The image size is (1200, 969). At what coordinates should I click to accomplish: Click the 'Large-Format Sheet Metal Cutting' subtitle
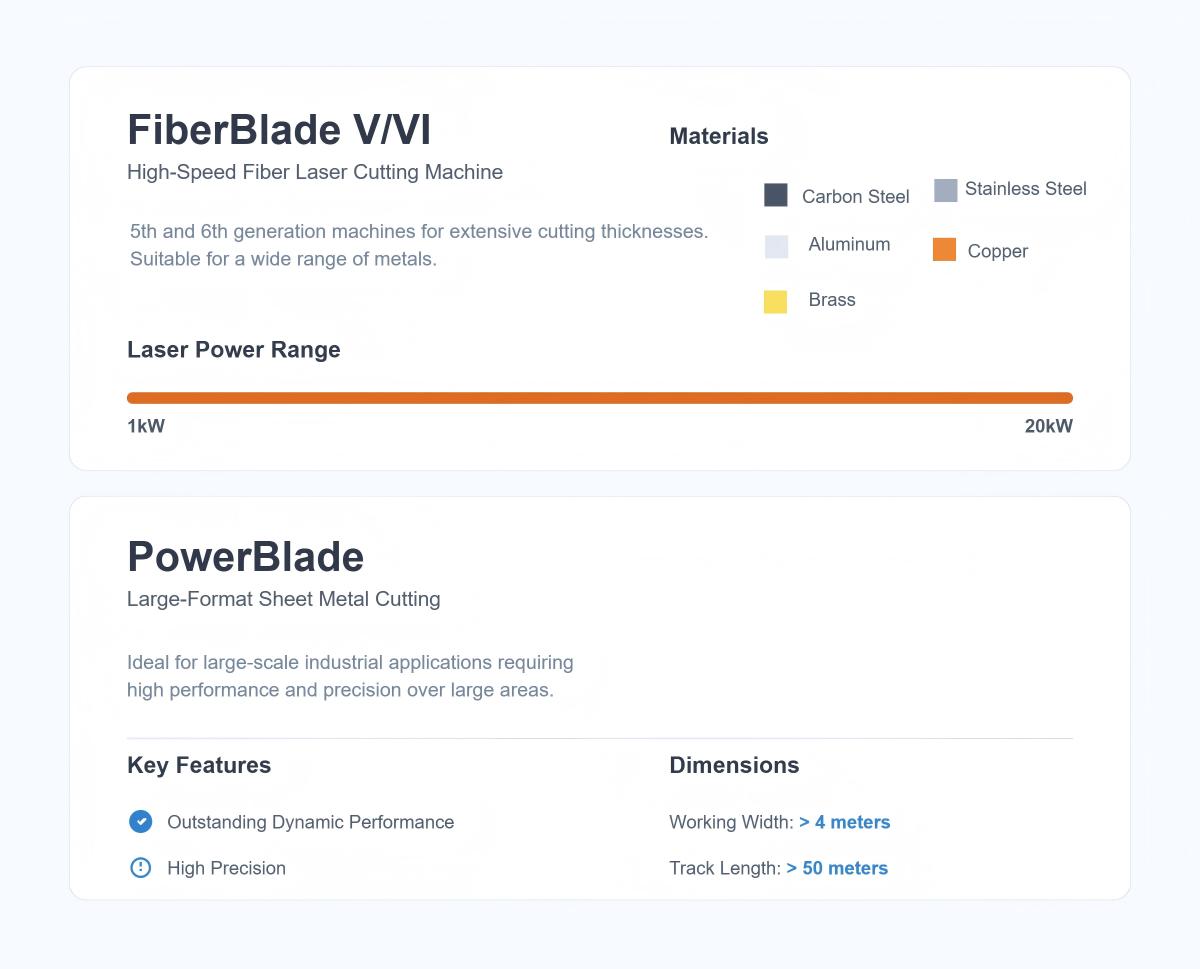284,599
